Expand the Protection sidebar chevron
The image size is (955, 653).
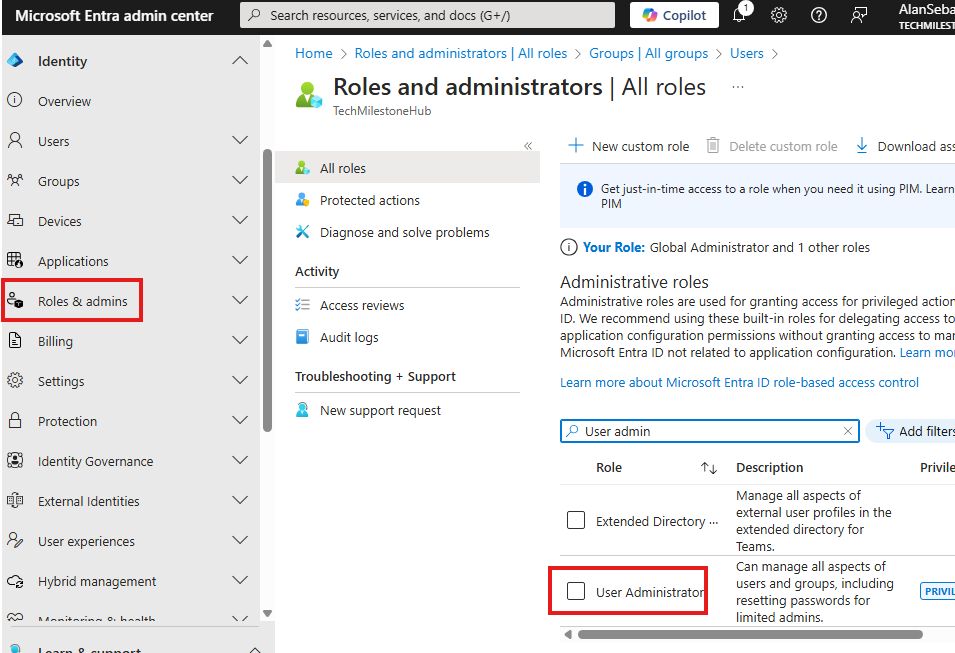pos(241,420)
